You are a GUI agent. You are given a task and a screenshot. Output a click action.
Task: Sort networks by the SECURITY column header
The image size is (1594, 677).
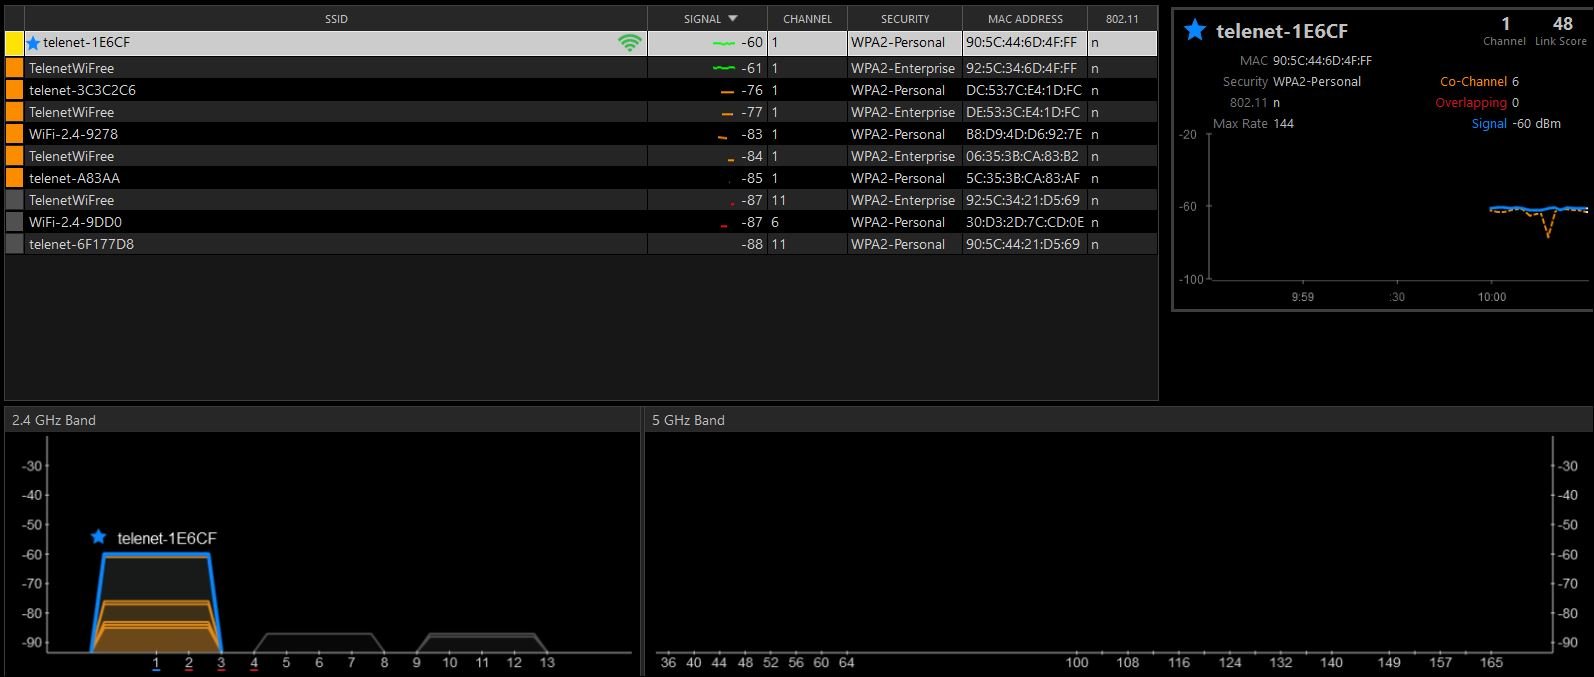coord(905,19)
